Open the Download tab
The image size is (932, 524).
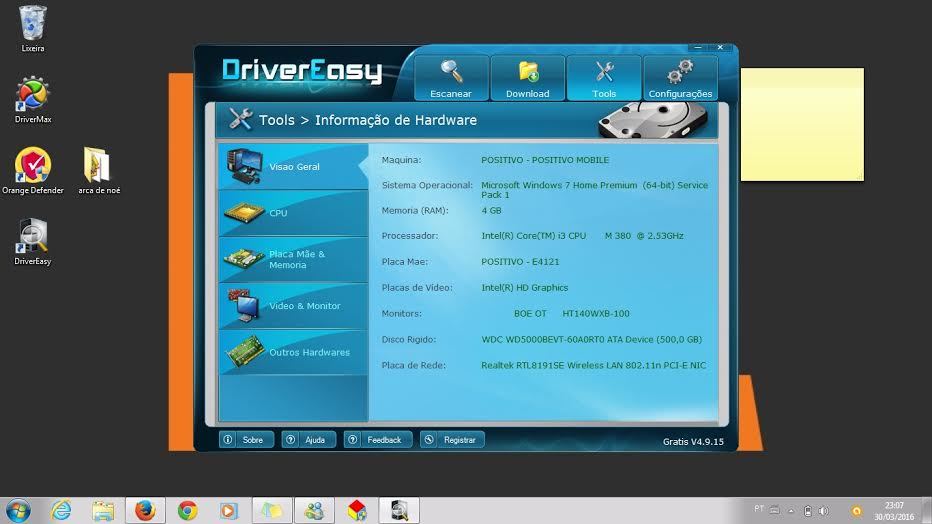[x=527, y=78]
